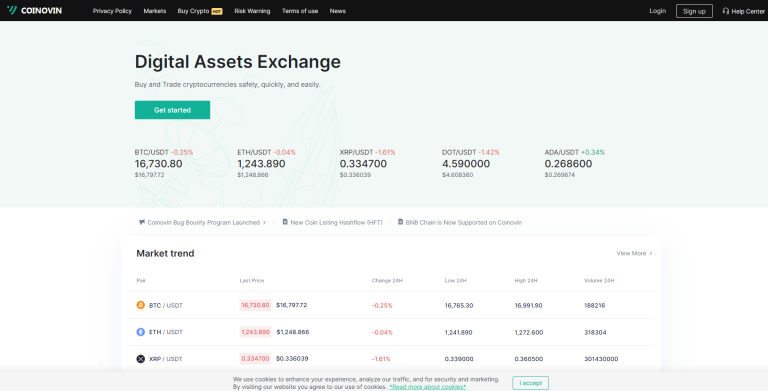Image resolution: width=768 pixels, height=391 pixels.
Task: Click the Help Center headset icon
Action: (x=726, y=11)
